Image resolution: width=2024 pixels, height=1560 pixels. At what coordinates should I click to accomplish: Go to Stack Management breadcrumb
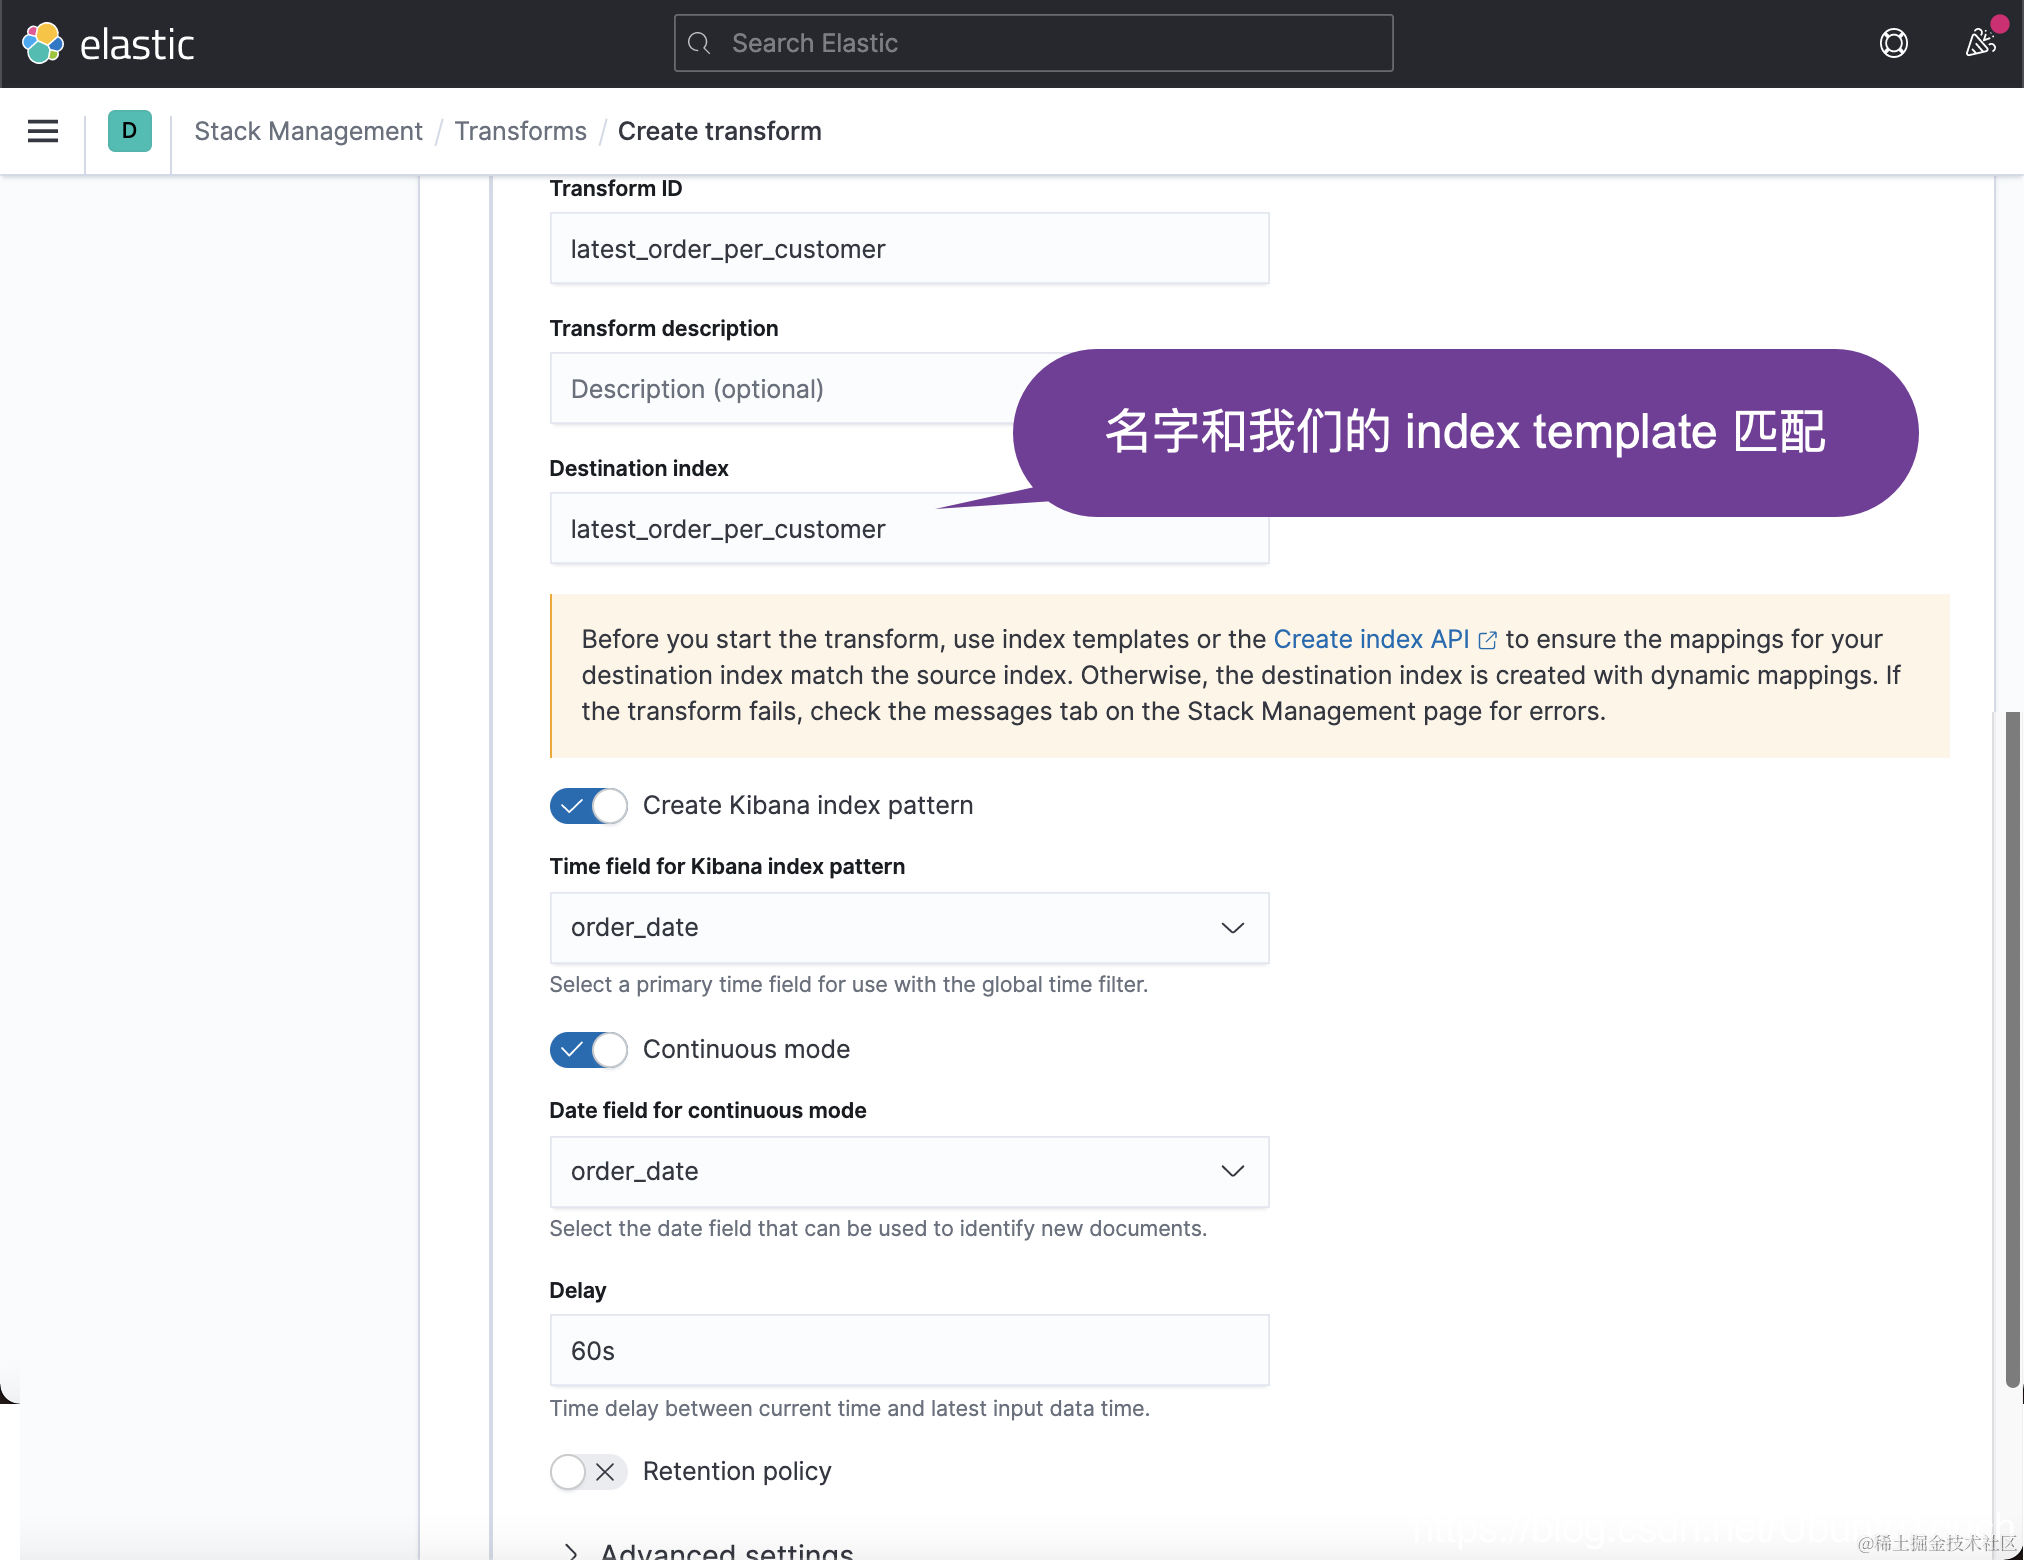pyautogui.click(x=308, y=131)
